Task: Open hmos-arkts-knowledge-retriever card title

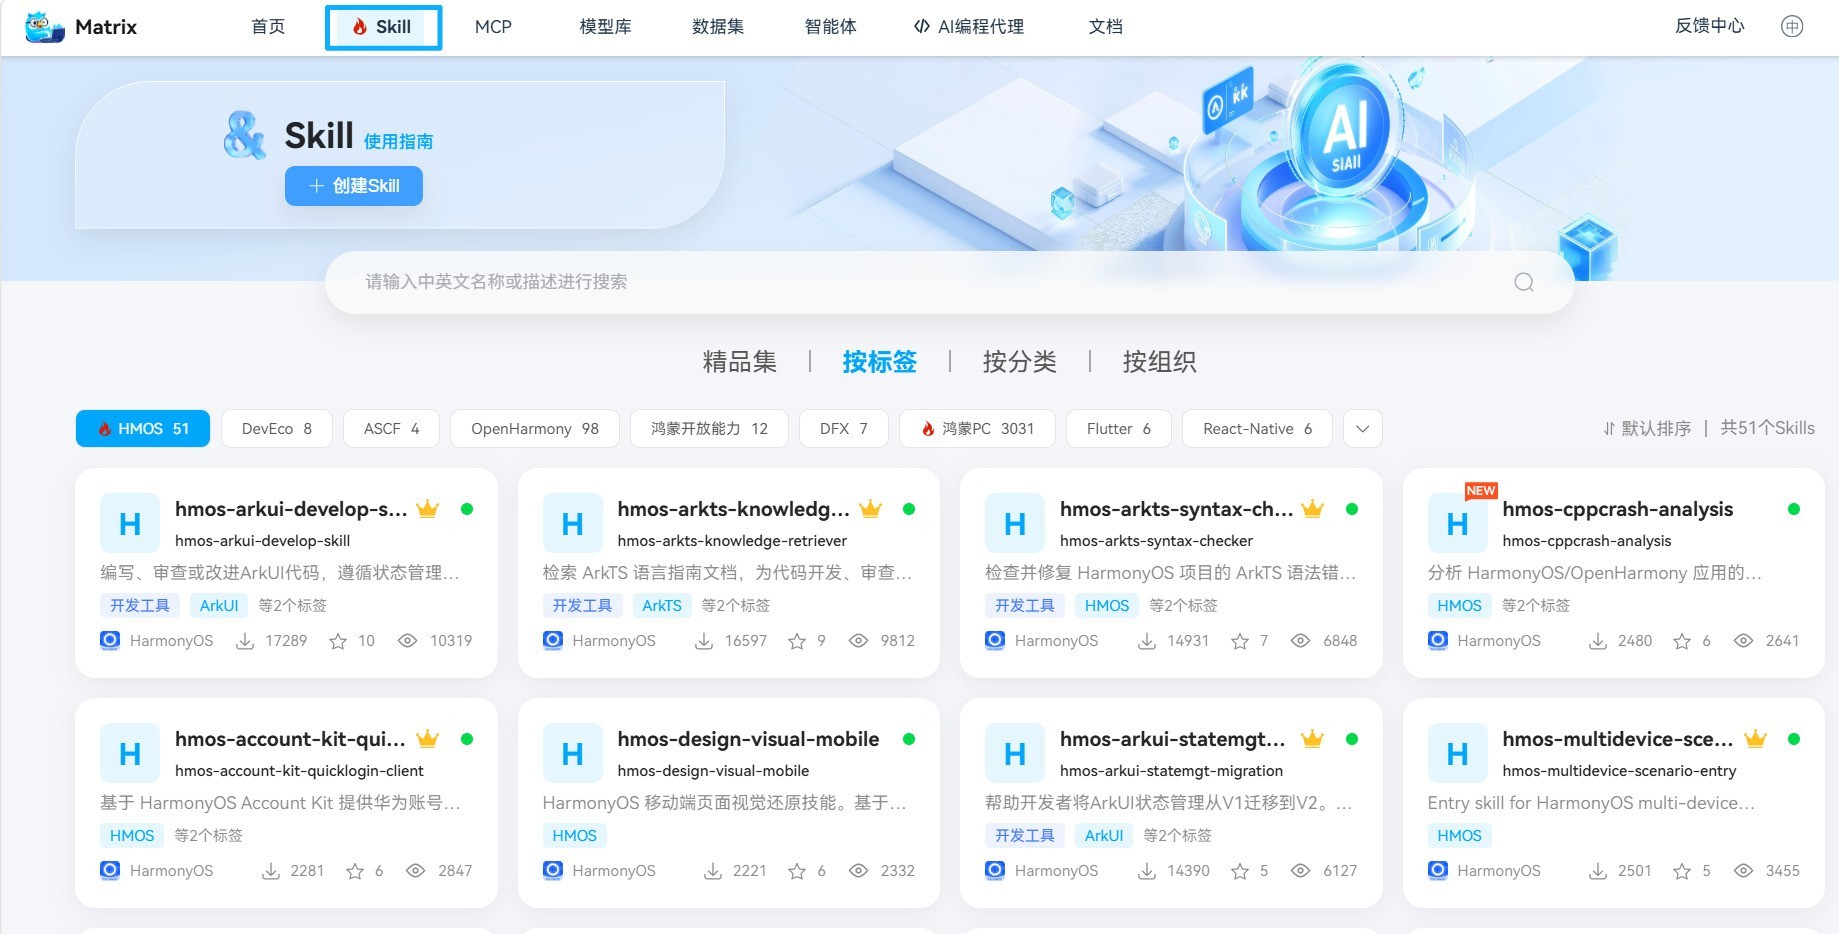Action: [733, 509]
